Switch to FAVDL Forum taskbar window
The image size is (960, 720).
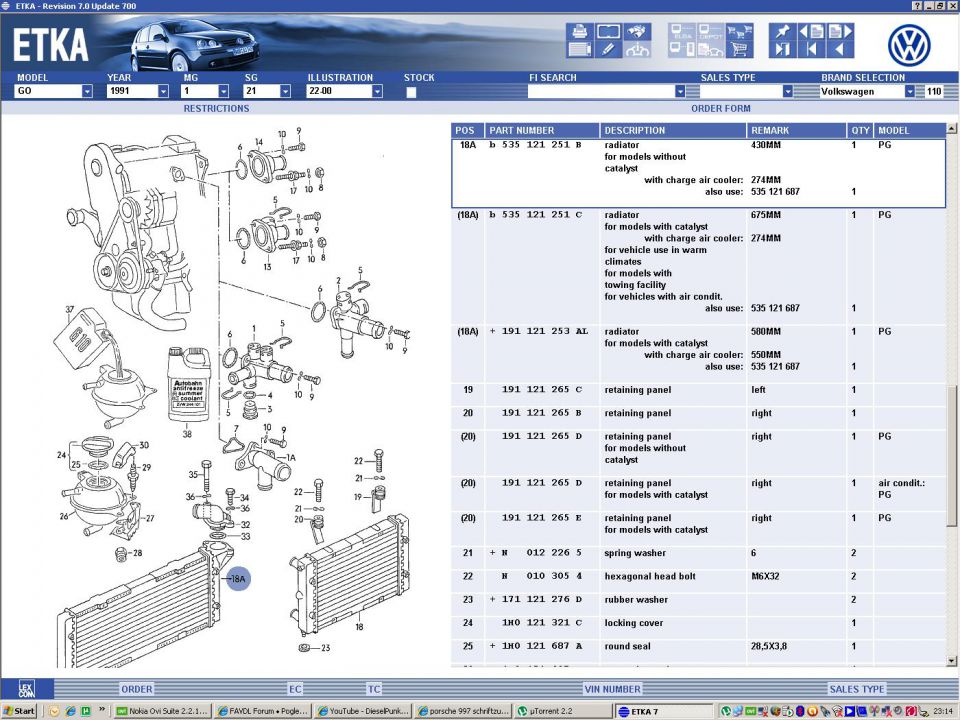[263, 711]
